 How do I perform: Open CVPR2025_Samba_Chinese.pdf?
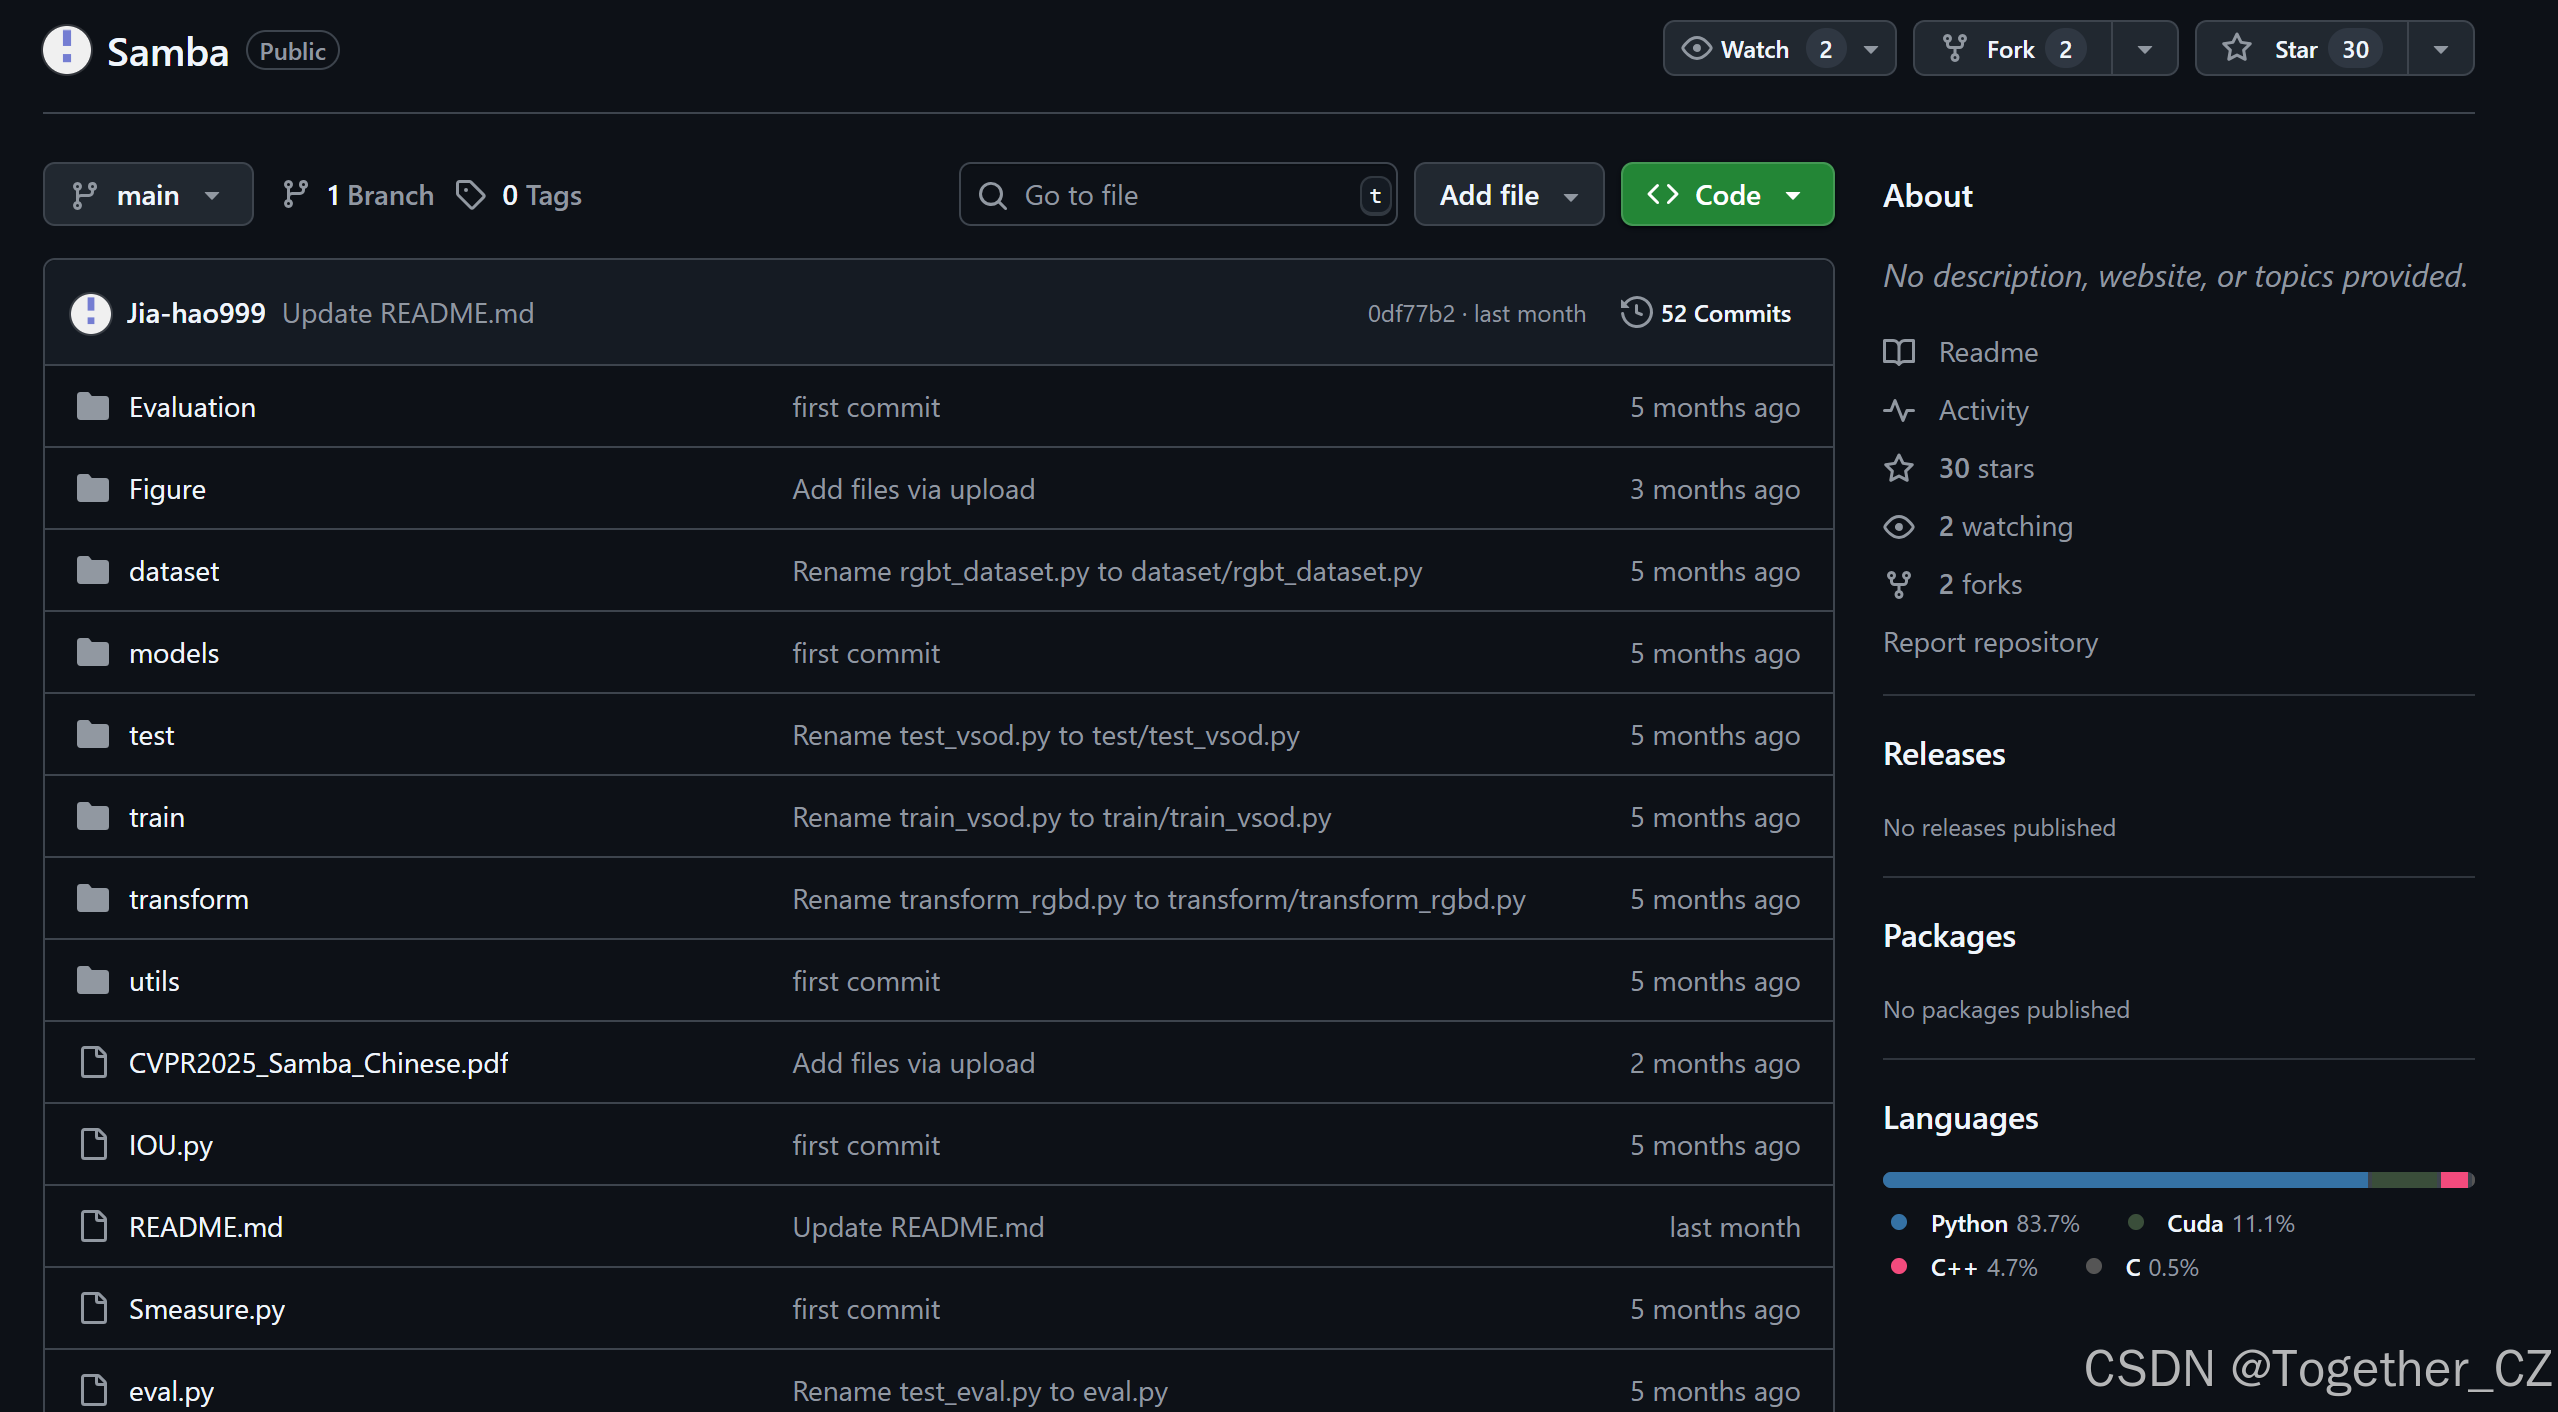click(318, 1063)
